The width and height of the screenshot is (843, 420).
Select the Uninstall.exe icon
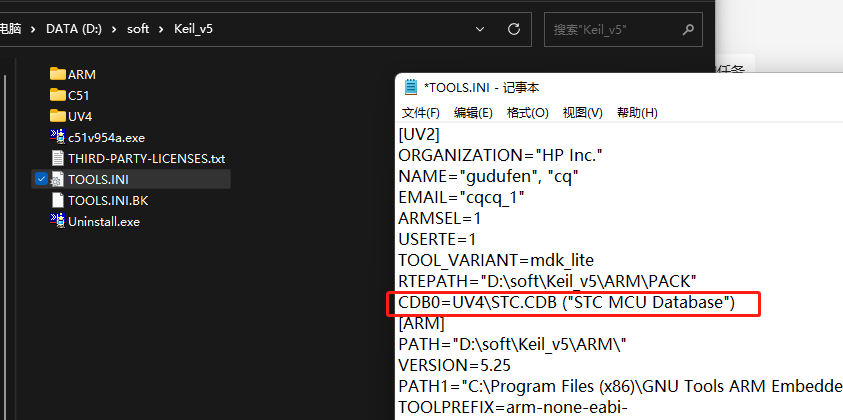click(58, 221)
